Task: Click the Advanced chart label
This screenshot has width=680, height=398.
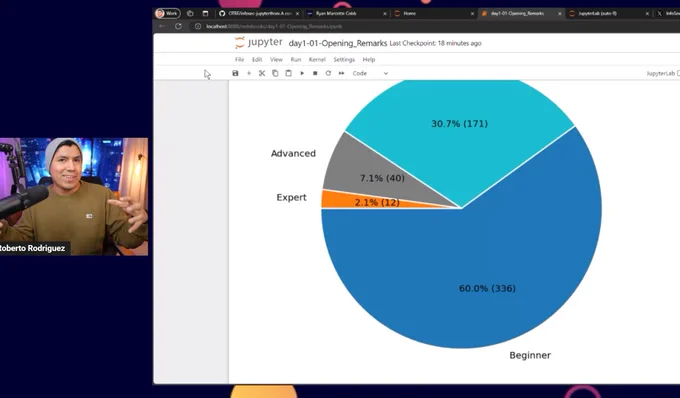Action: [293, 153]
